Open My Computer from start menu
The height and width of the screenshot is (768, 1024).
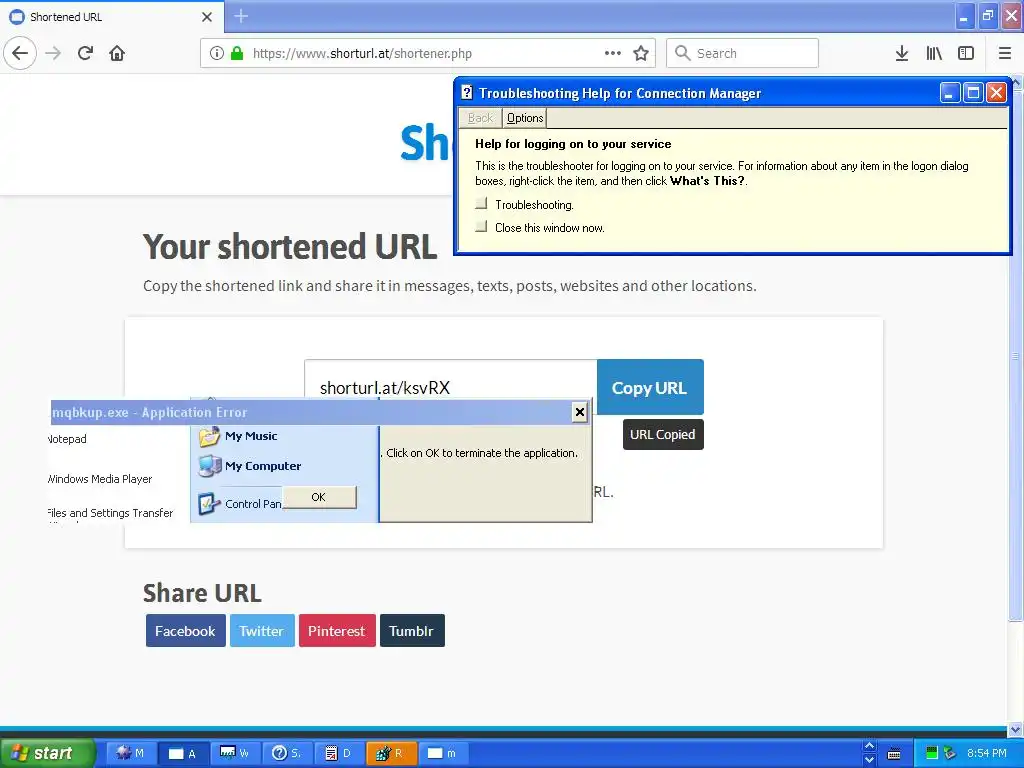250,466
